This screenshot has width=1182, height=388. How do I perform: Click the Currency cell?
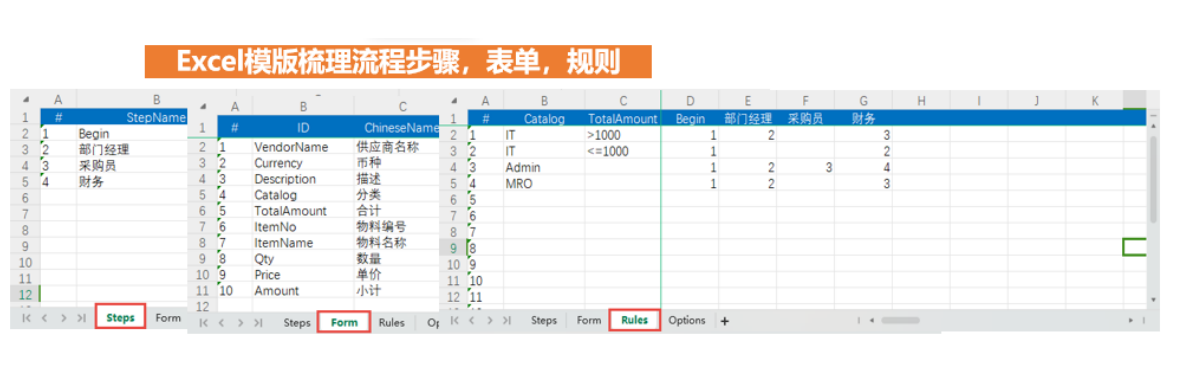point(303,163)
